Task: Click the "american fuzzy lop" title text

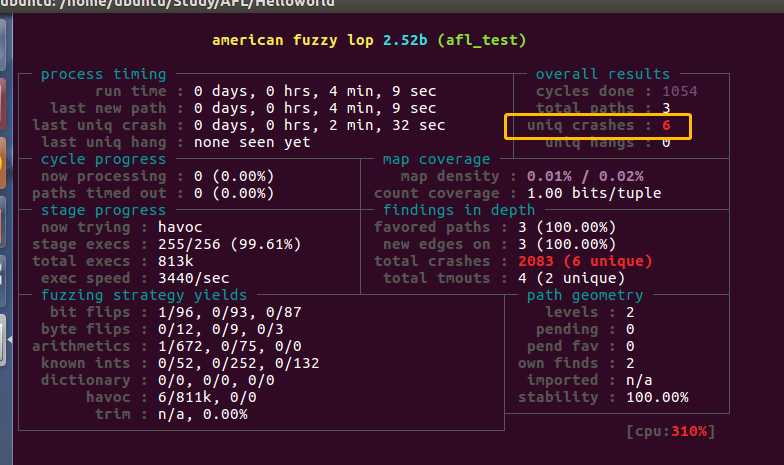Action: coord(292,40)
